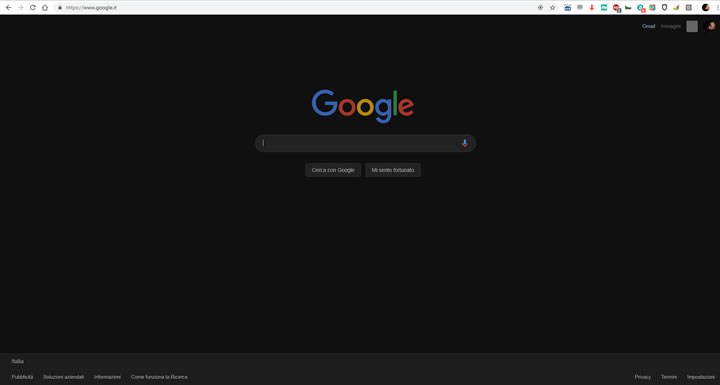Open the blue clapperboard extension icon
Image resolution: width=720 pixels, height=385 pixels.
coord(568,7)
